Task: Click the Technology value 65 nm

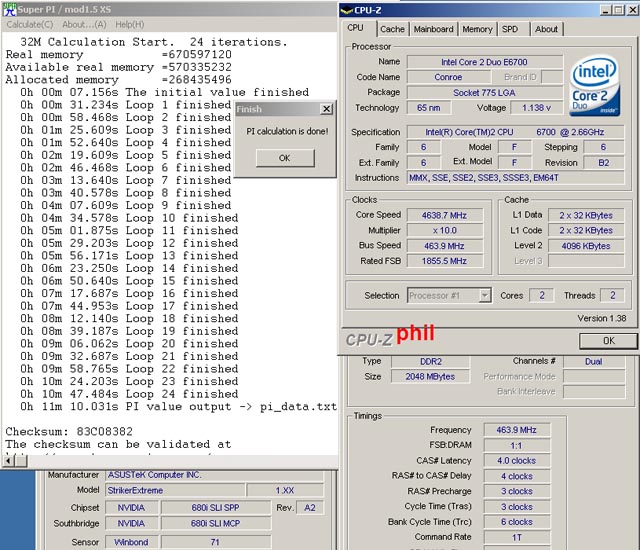Action: 429,108
